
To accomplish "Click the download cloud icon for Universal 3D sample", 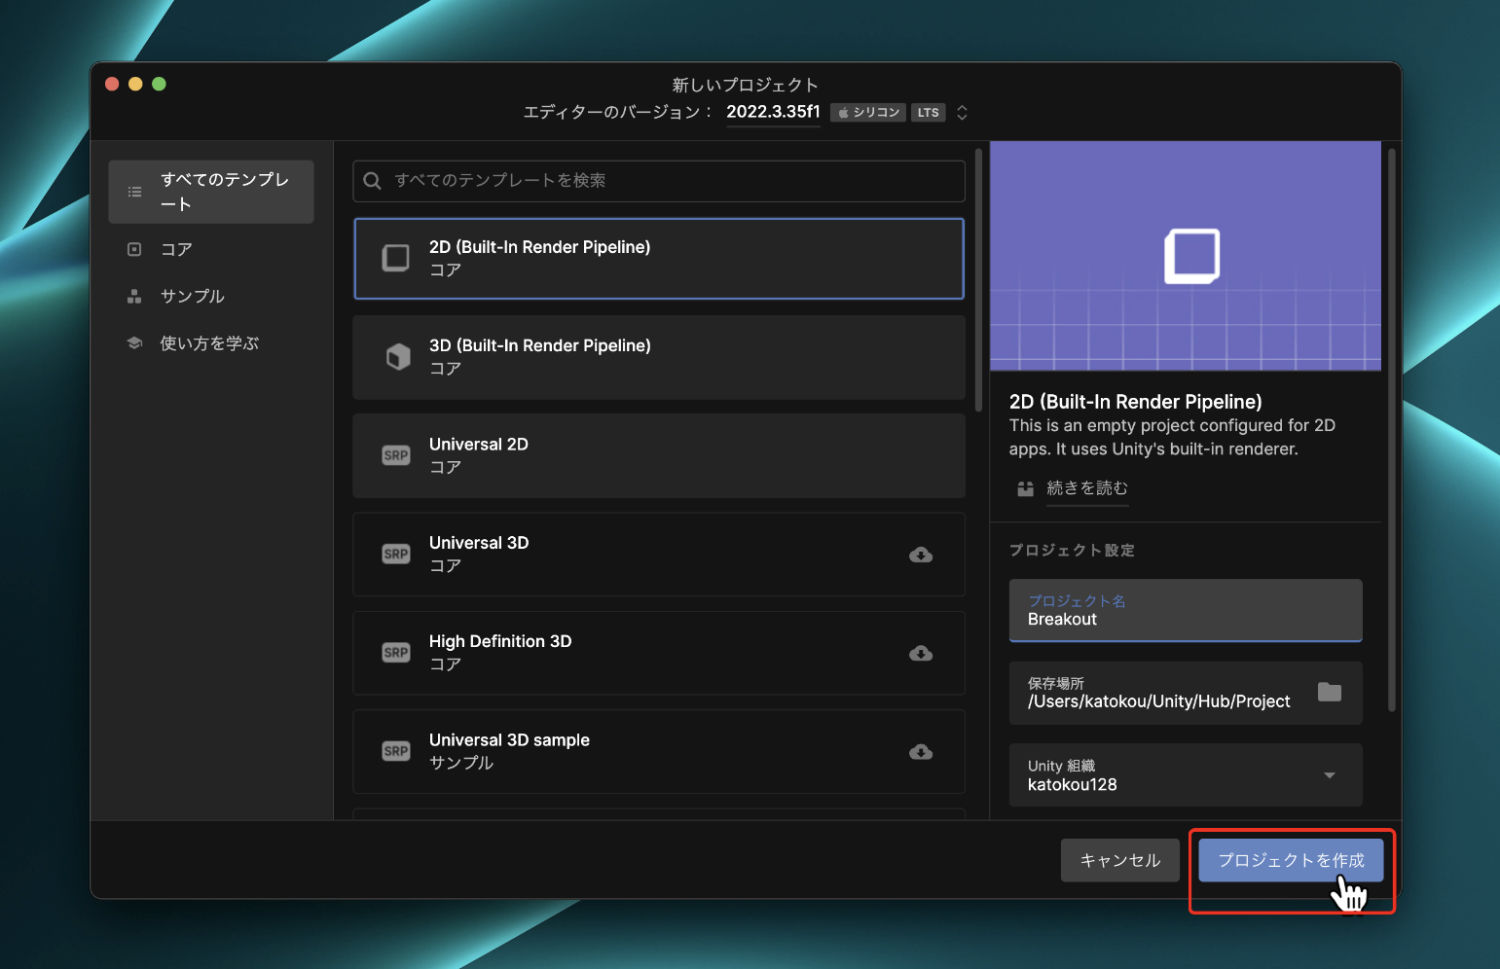I will [x=921, y=752].
